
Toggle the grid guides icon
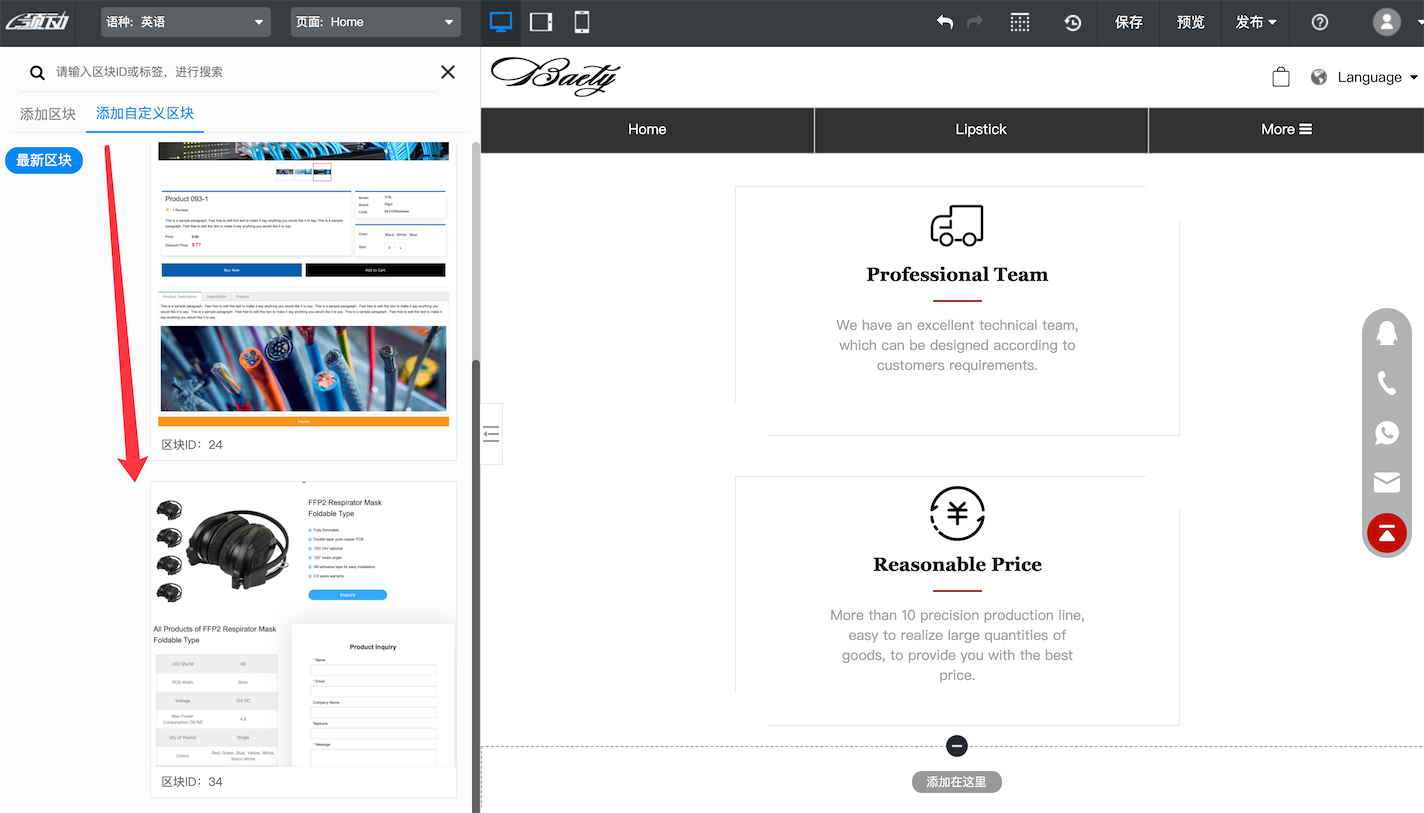pos(1019,22)
